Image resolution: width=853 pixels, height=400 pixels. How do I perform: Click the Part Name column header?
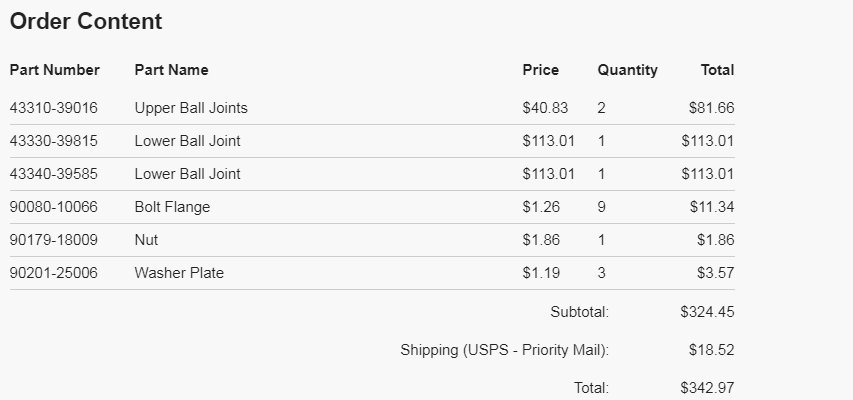click(x=171, y=70)
